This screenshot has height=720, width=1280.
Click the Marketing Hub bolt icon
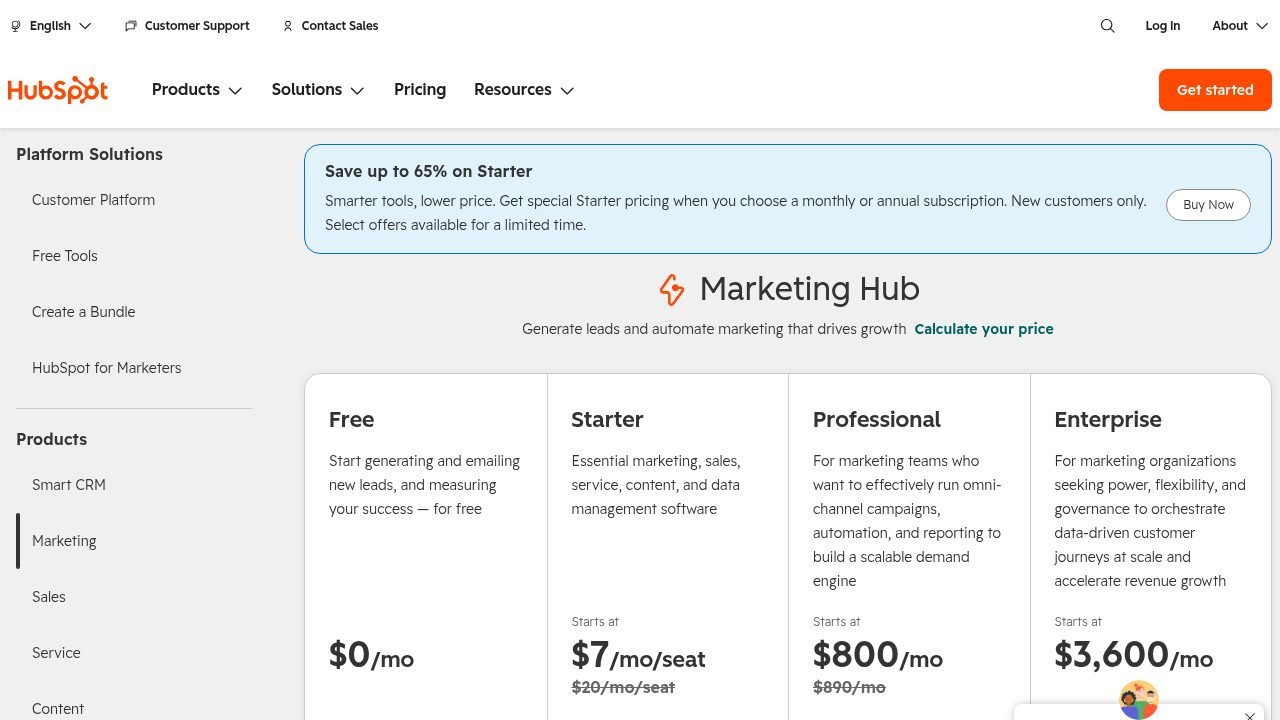[672, 290]
